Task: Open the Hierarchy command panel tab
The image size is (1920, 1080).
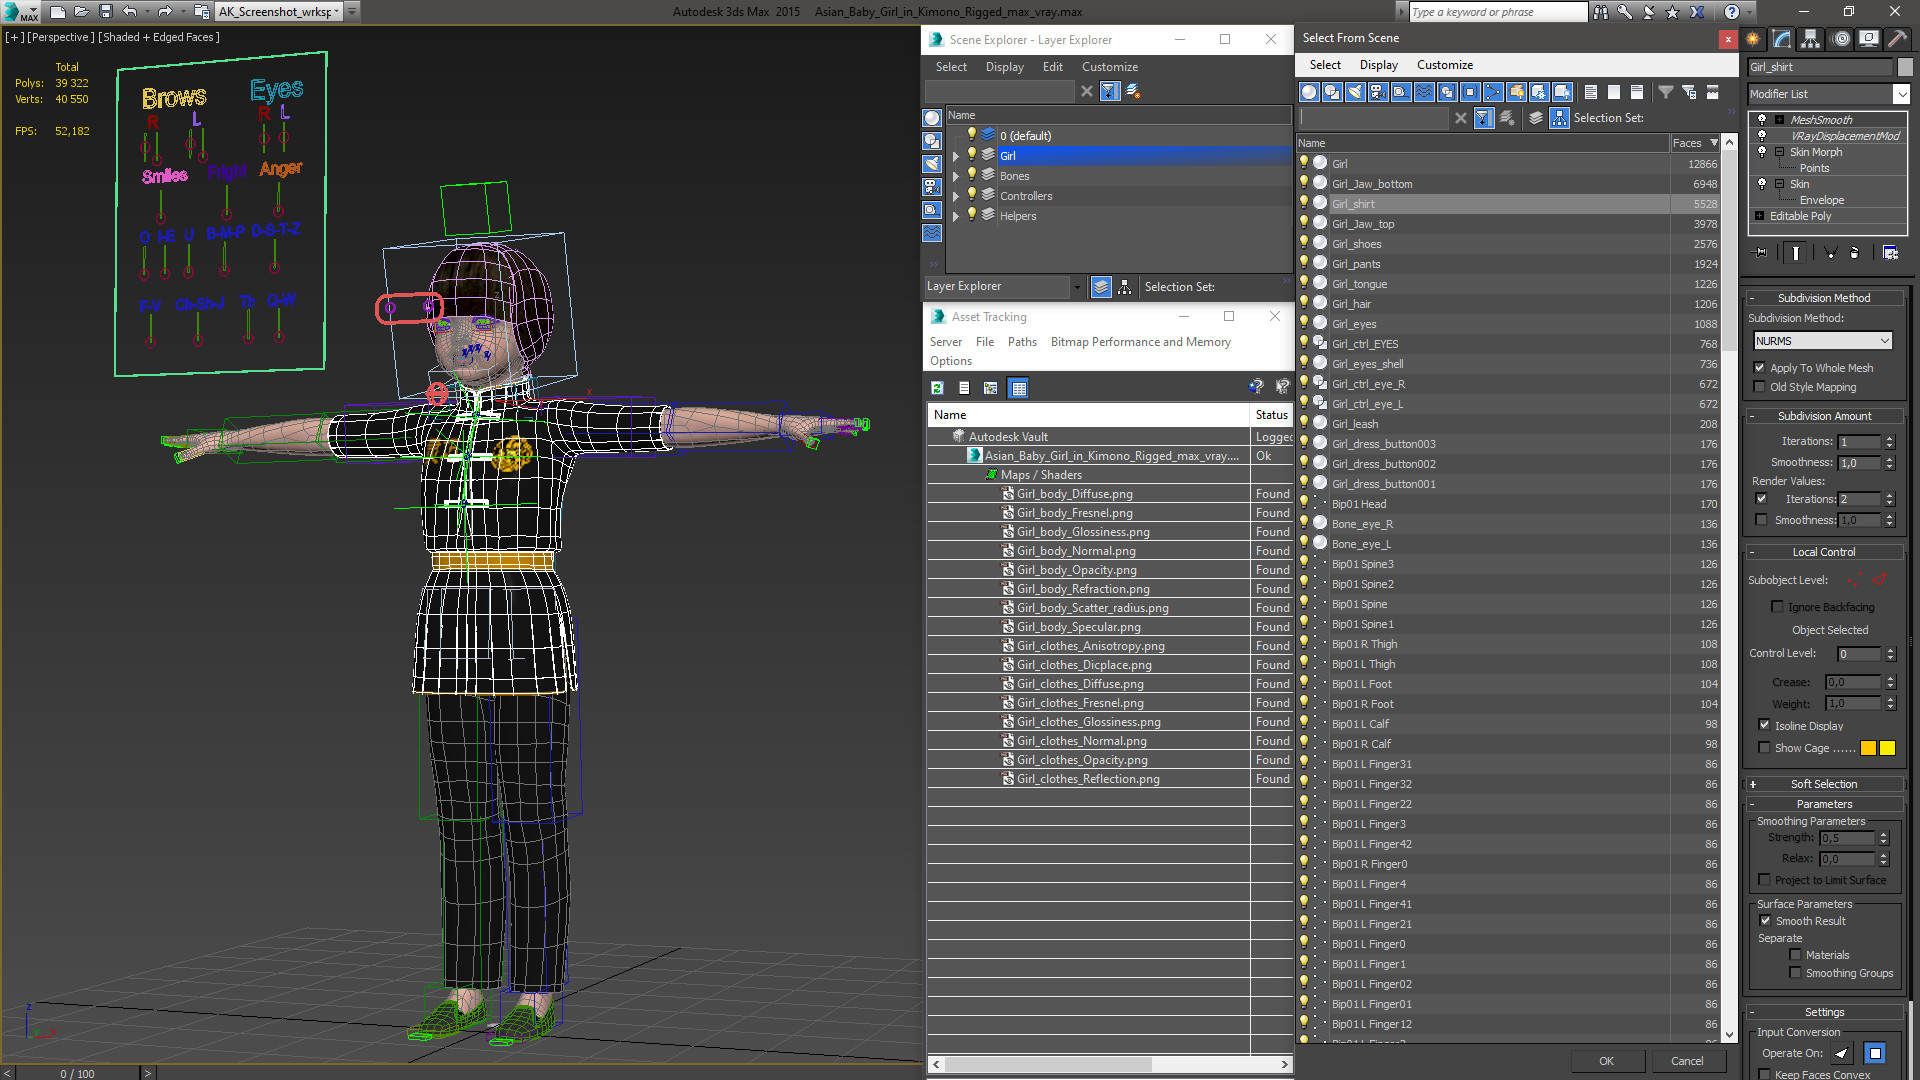Action: click(x=1811, y=39)
